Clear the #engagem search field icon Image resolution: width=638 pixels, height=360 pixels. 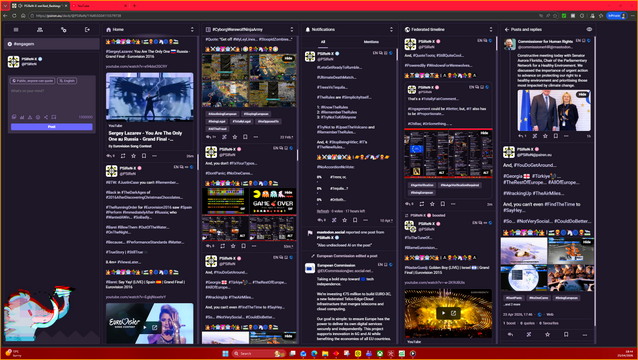(x=10, y=44)
